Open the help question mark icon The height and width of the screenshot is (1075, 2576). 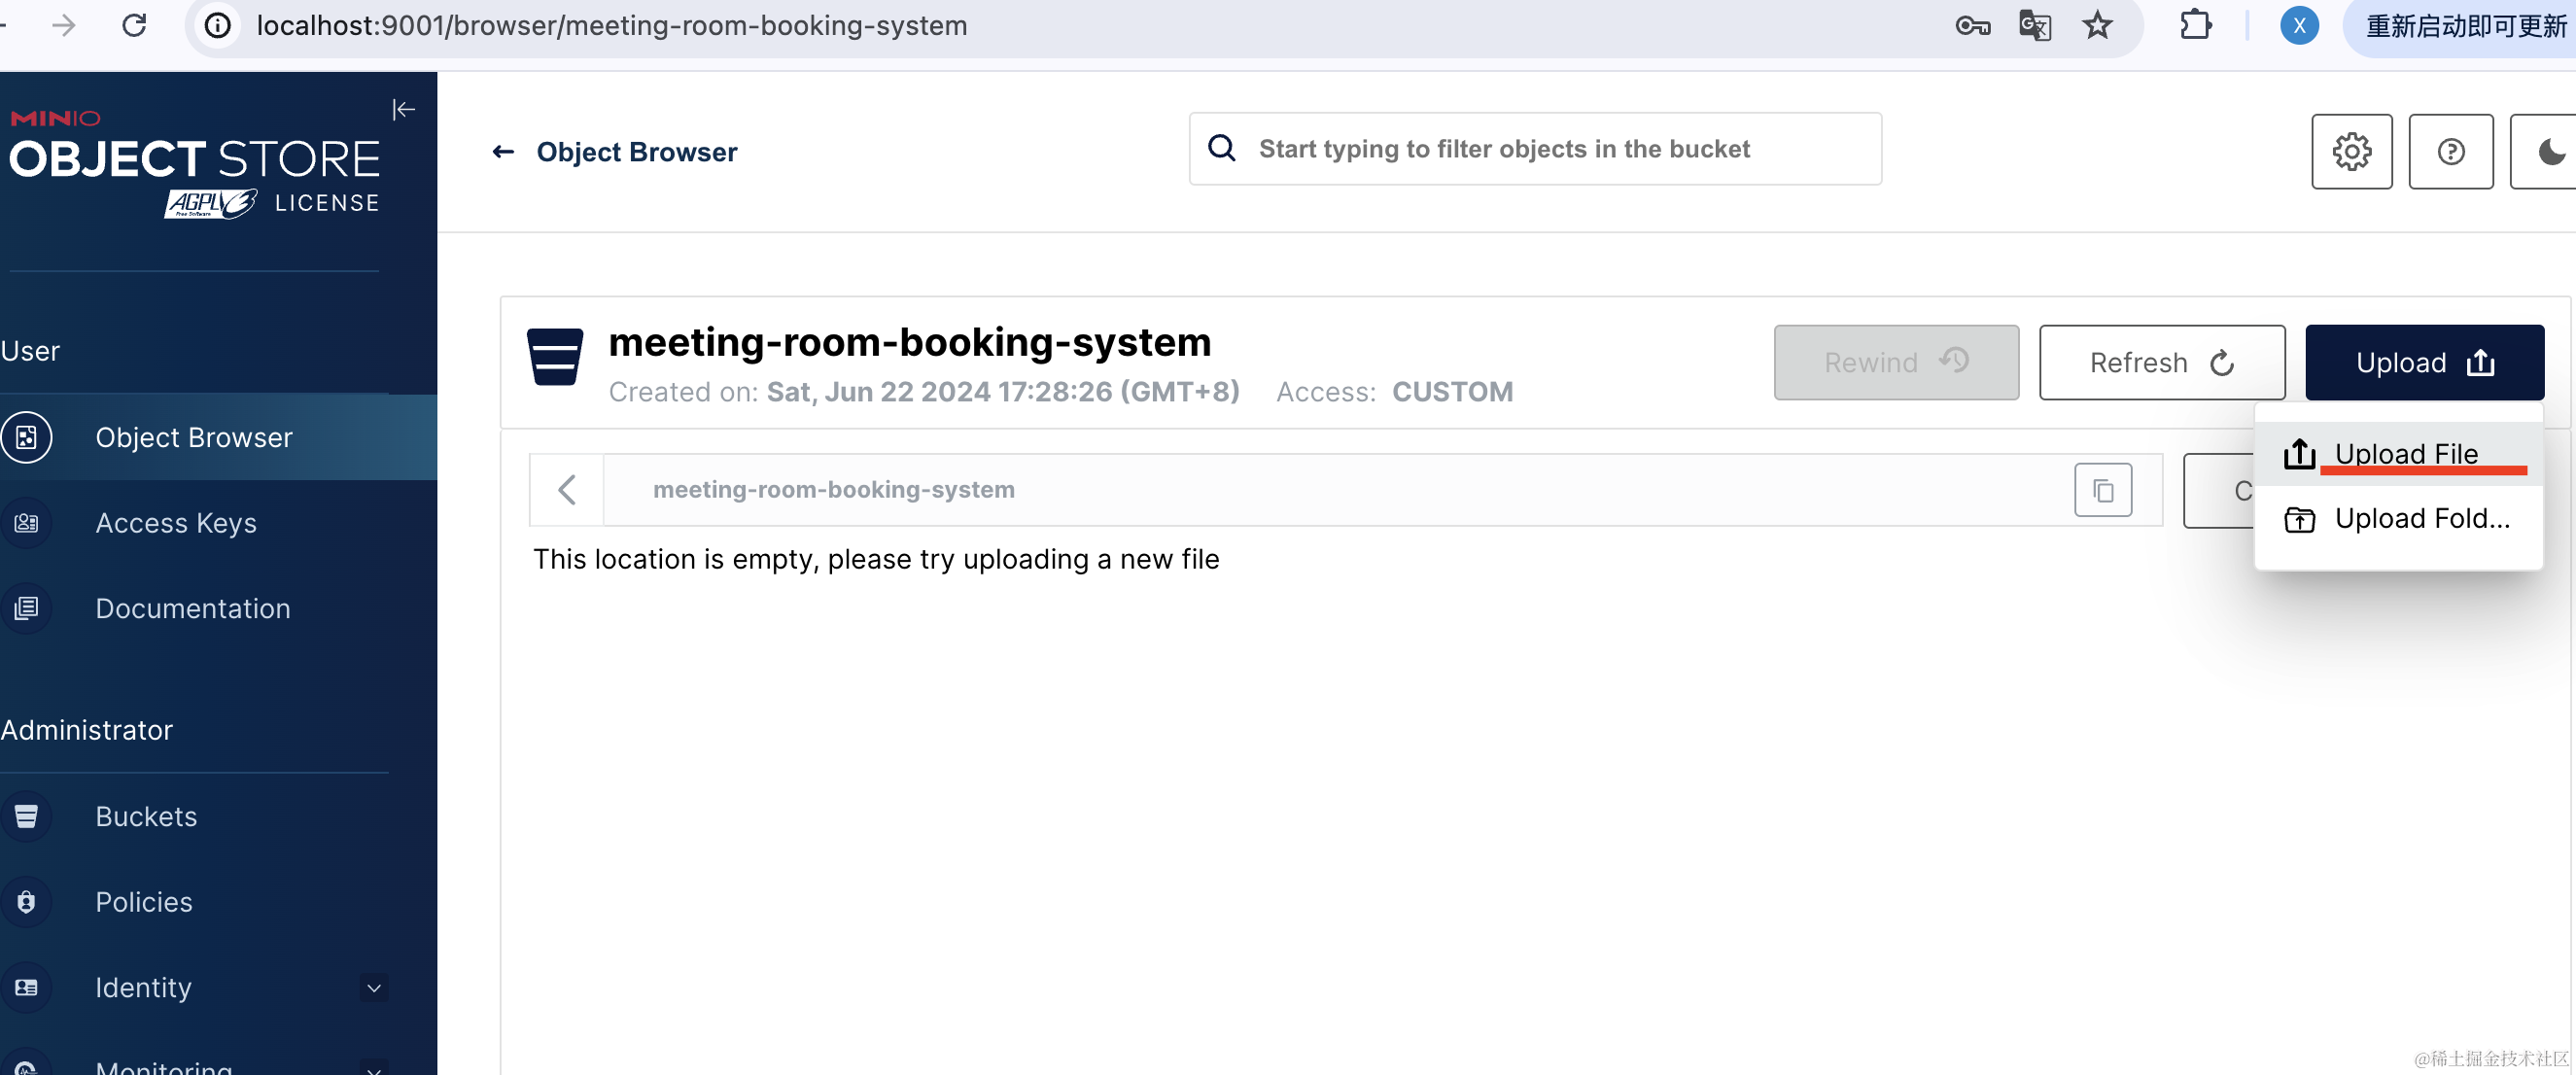2450,152
